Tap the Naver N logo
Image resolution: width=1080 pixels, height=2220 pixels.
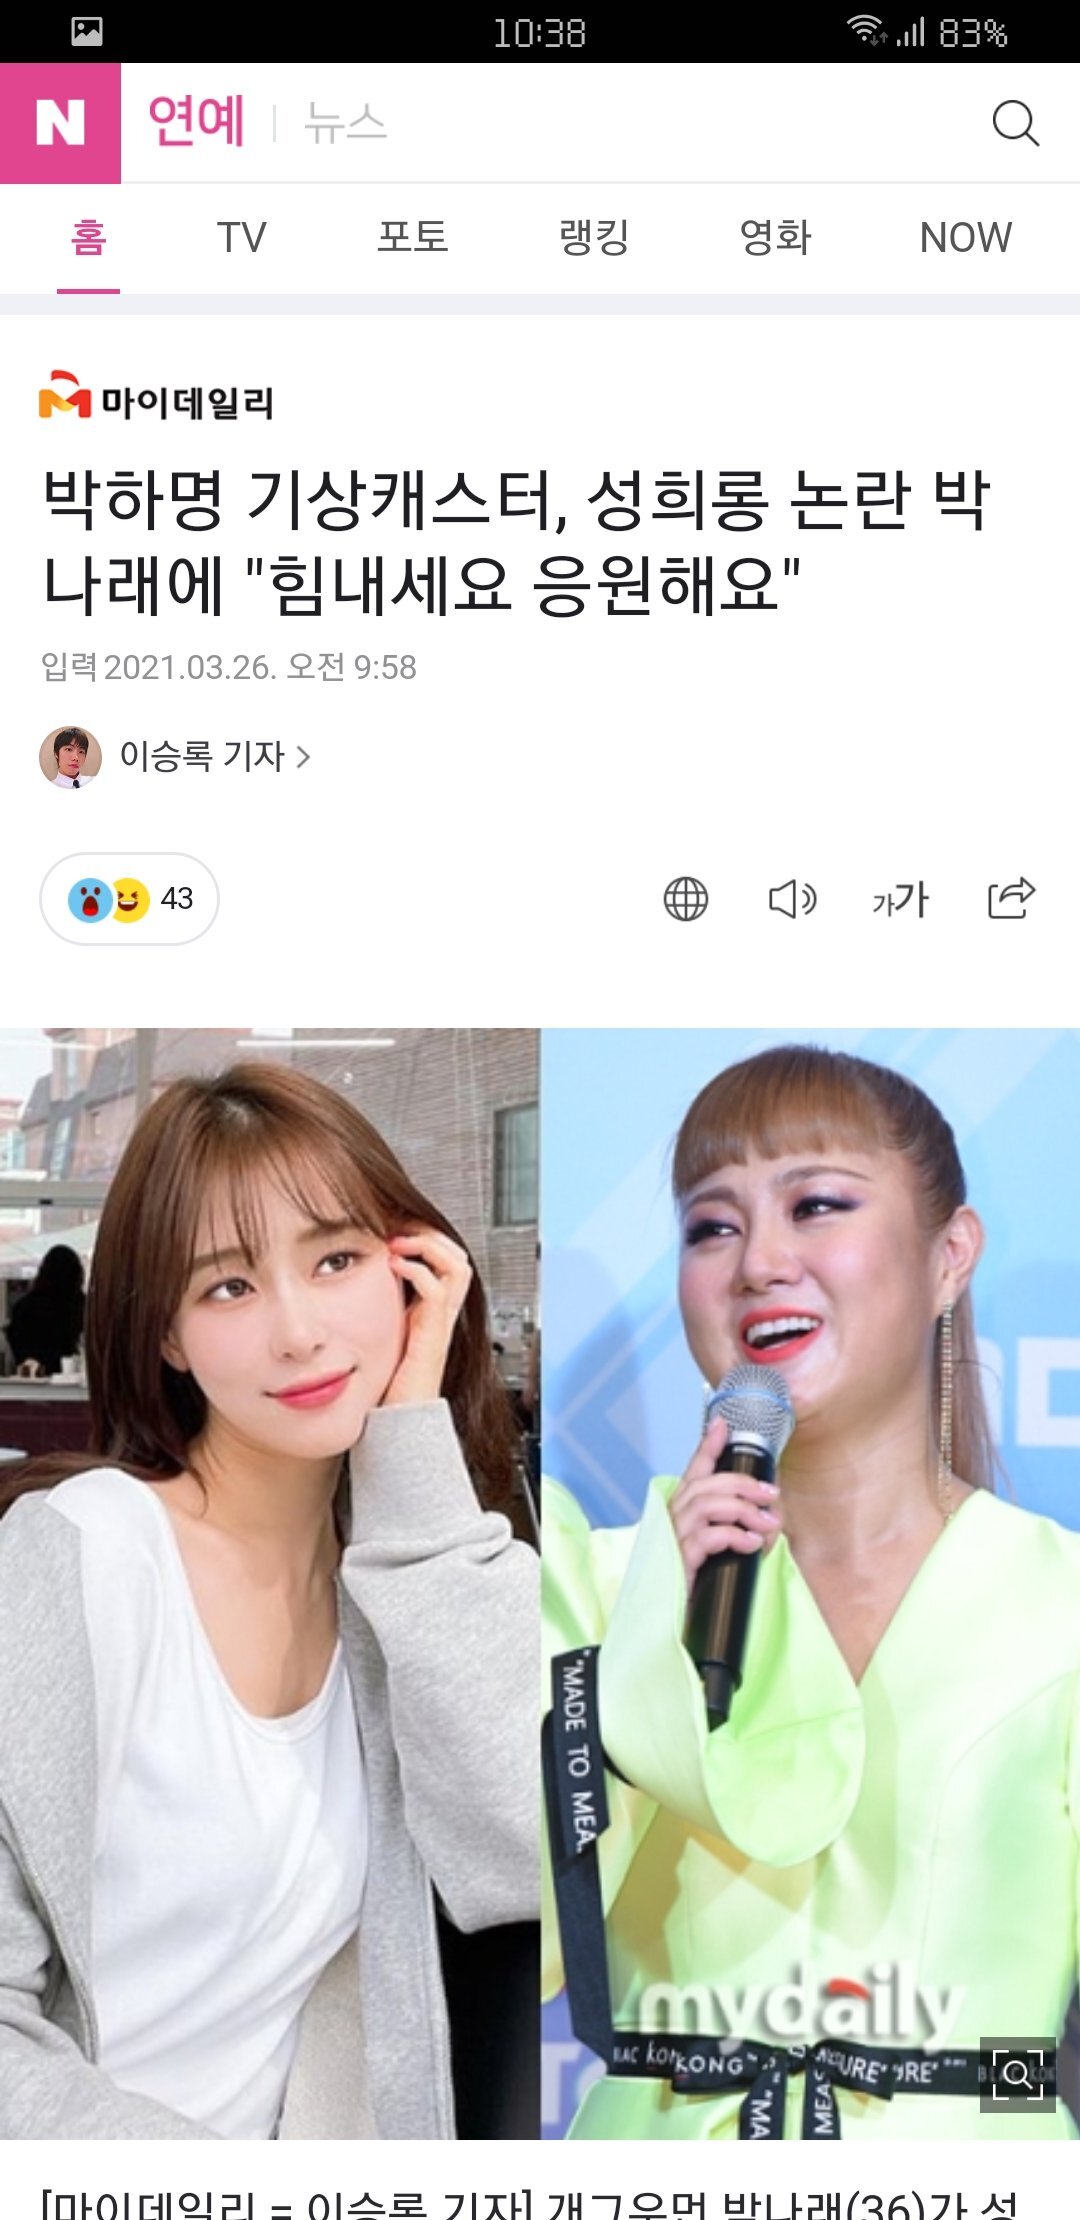[60, 123]
